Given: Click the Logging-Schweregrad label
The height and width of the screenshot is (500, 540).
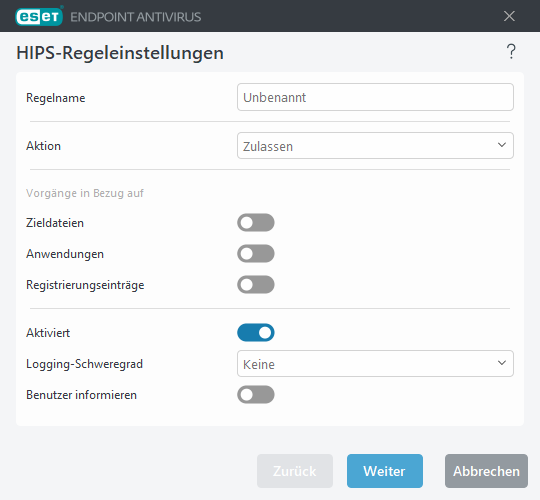Looking at the screenshot, I should (x=84, y=364).
